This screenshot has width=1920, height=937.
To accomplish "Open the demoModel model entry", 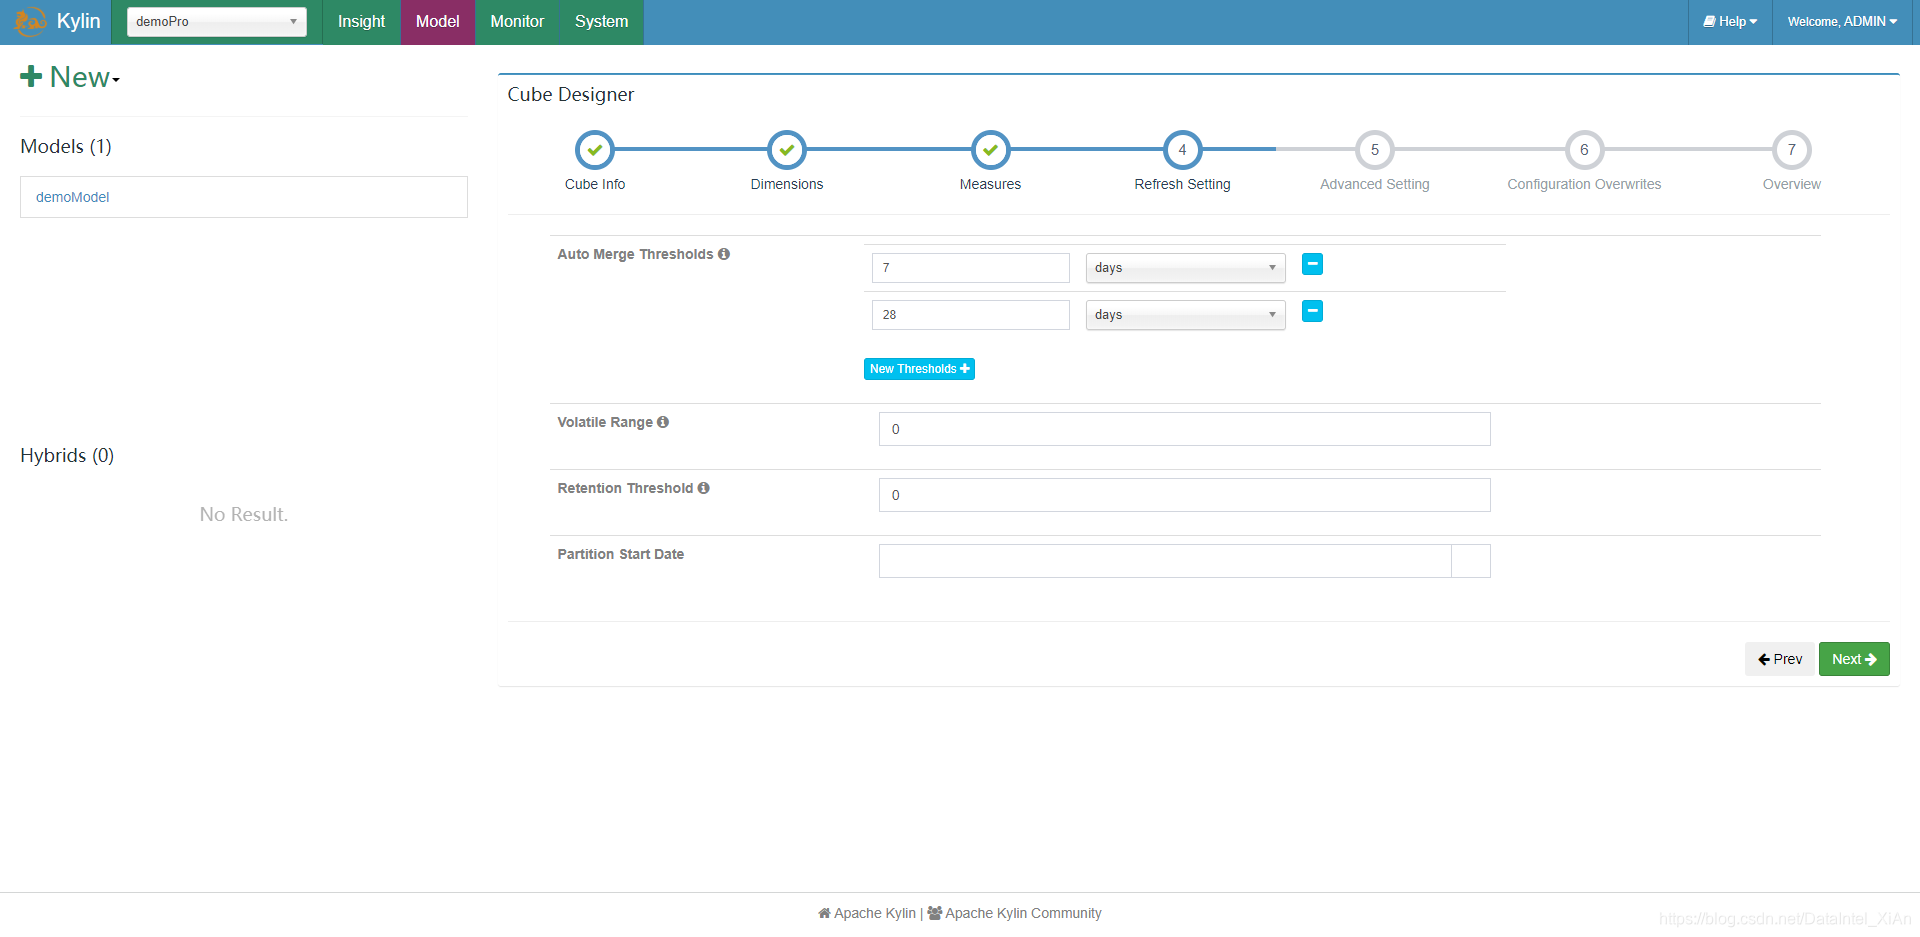I will 244,197.
